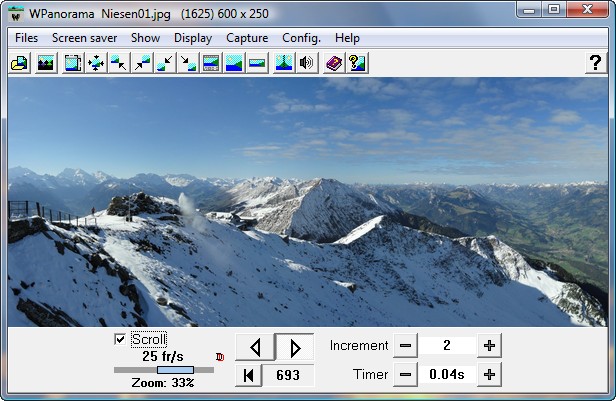This screenshot has height=401, width=616.
Task: Increase Increment with plus button
Action: point(489,346)
